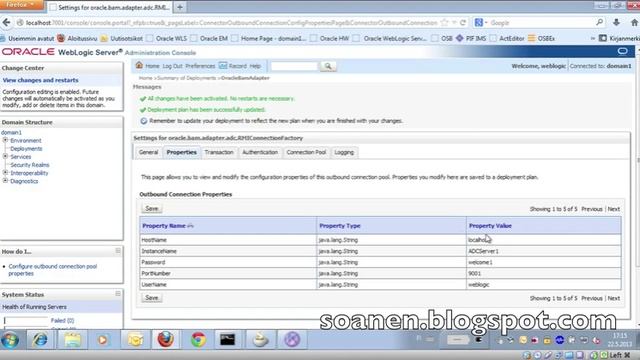
Task: Click the Failed (0) health link
Action: click(62, 320)
